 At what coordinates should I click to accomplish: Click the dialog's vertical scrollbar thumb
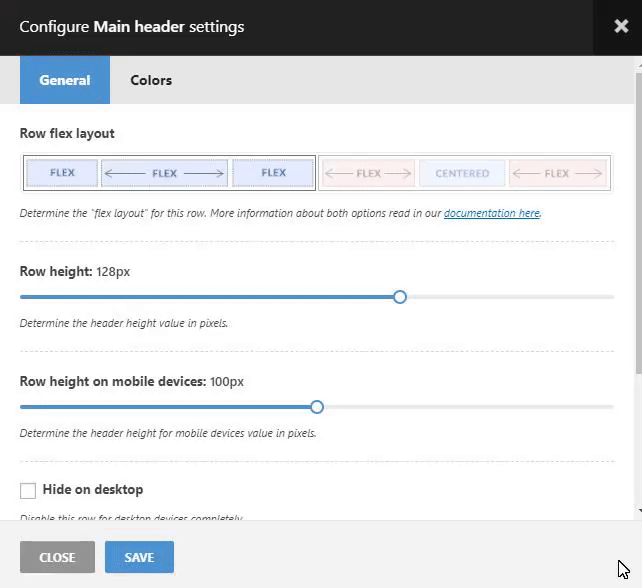[x=638, y=220]
